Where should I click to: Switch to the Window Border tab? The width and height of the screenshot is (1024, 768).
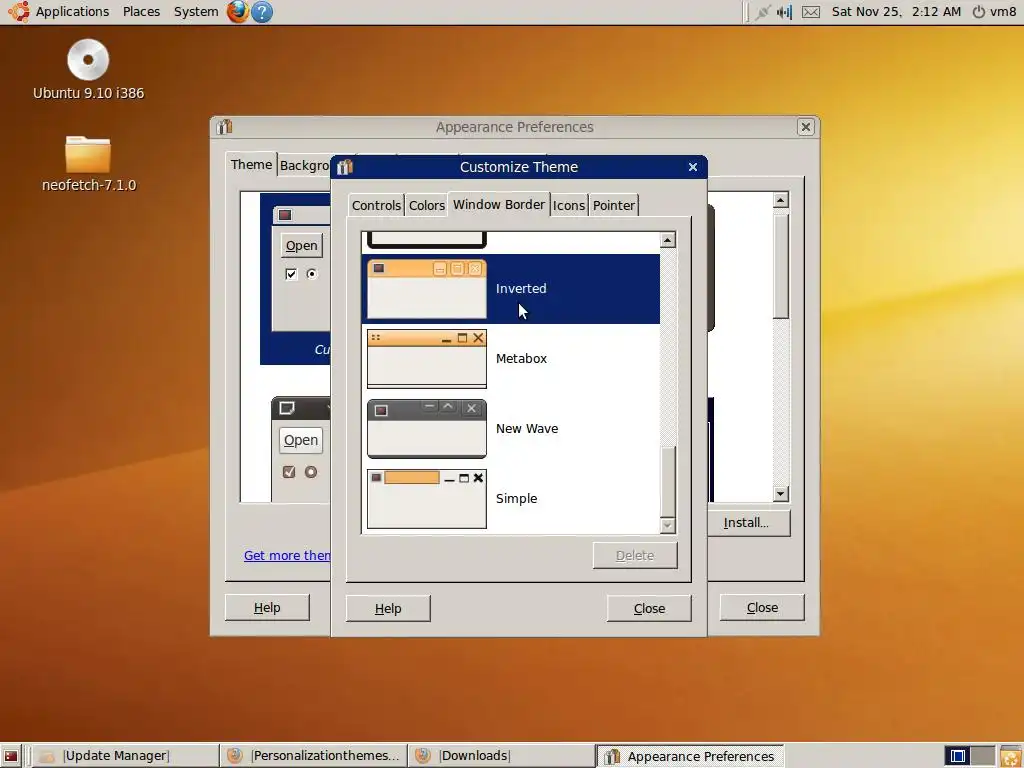pos(499,204)
